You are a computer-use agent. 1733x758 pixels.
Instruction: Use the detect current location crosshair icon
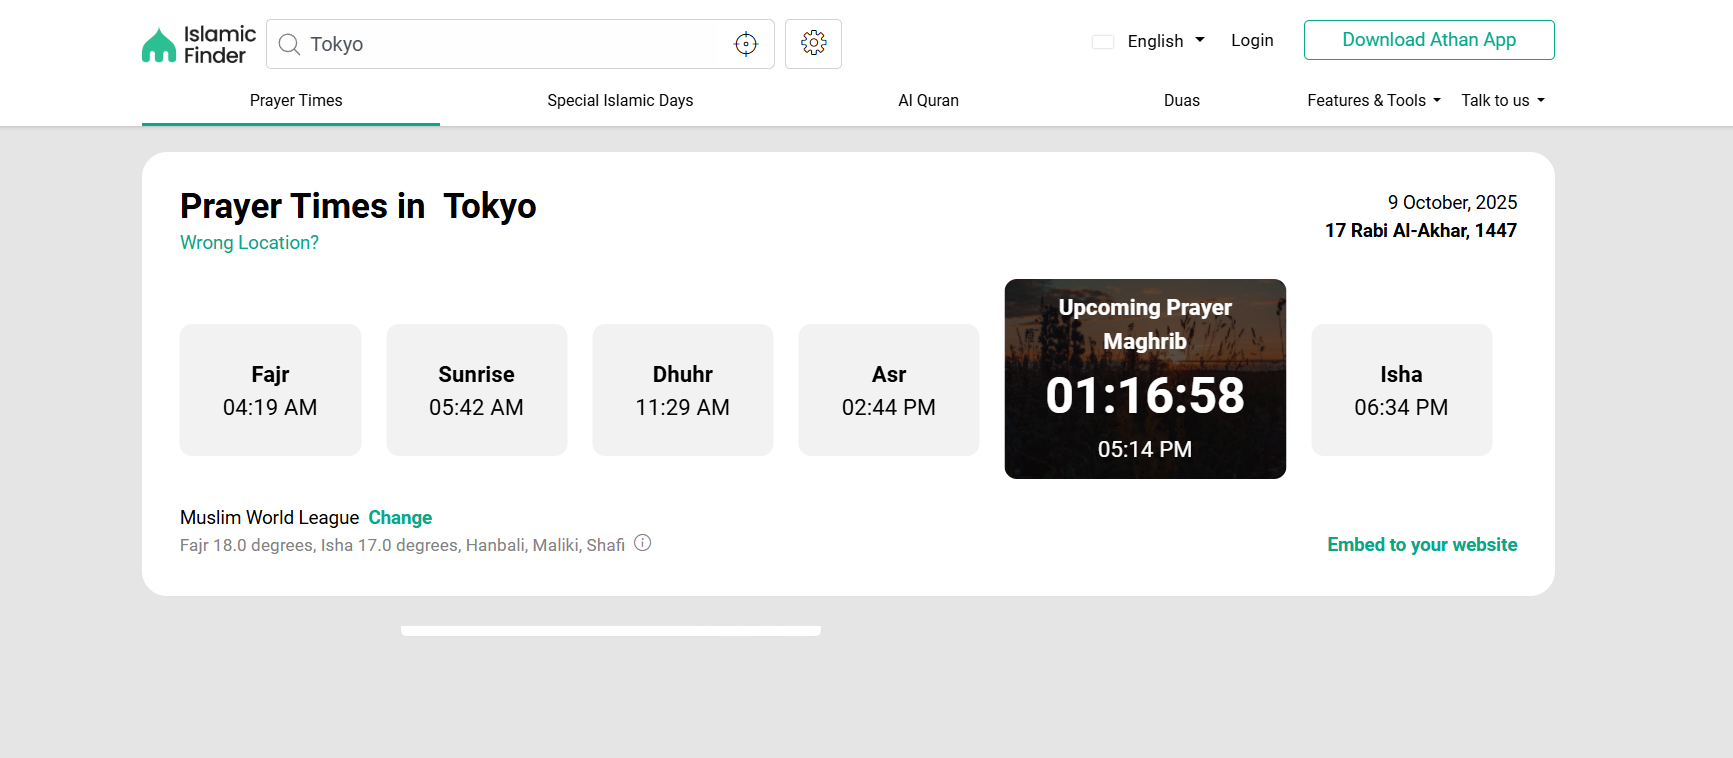746,44
